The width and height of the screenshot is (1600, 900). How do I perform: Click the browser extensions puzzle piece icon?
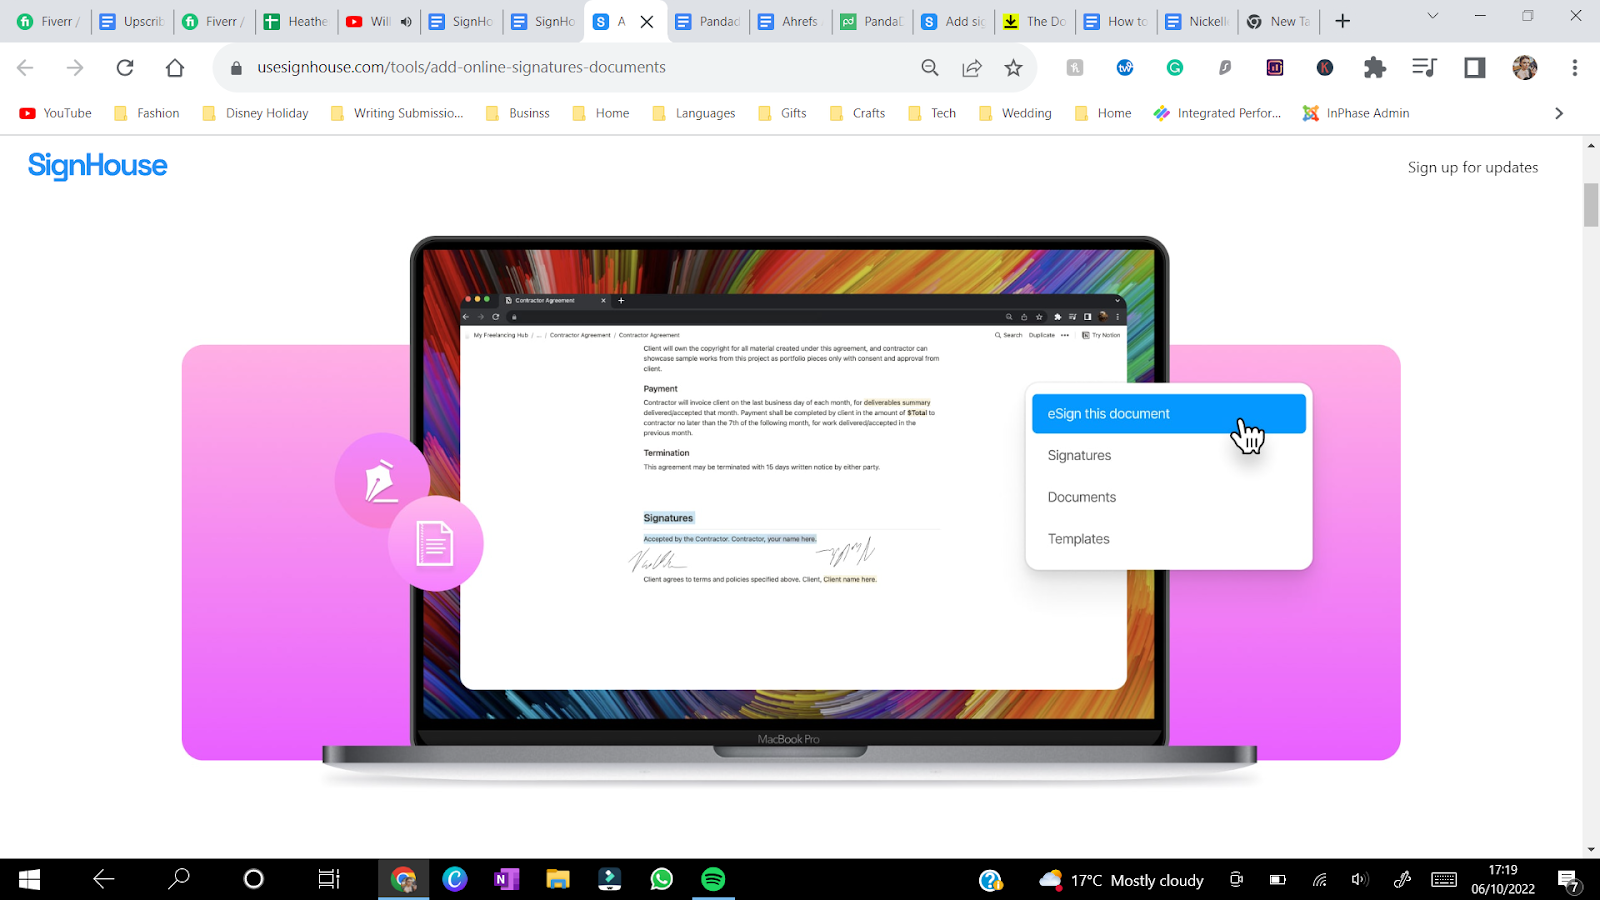[x=1375, y=67]
